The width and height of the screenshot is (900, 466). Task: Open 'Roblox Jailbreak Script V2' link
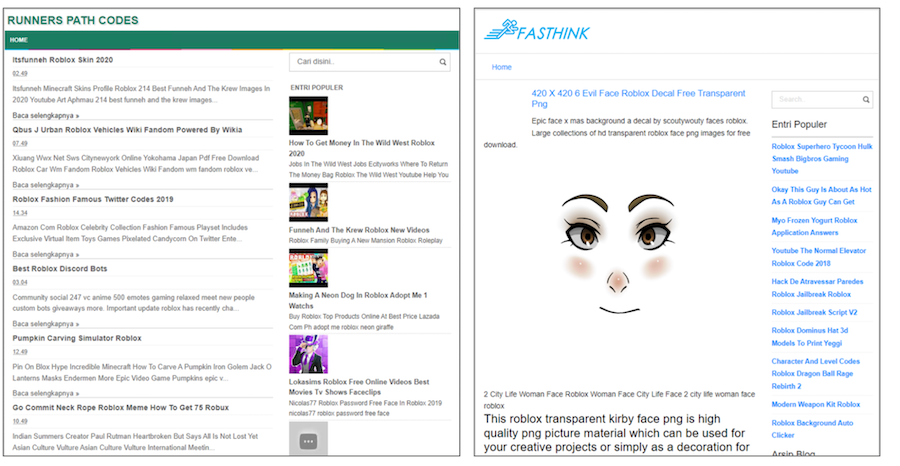point(814,312)
